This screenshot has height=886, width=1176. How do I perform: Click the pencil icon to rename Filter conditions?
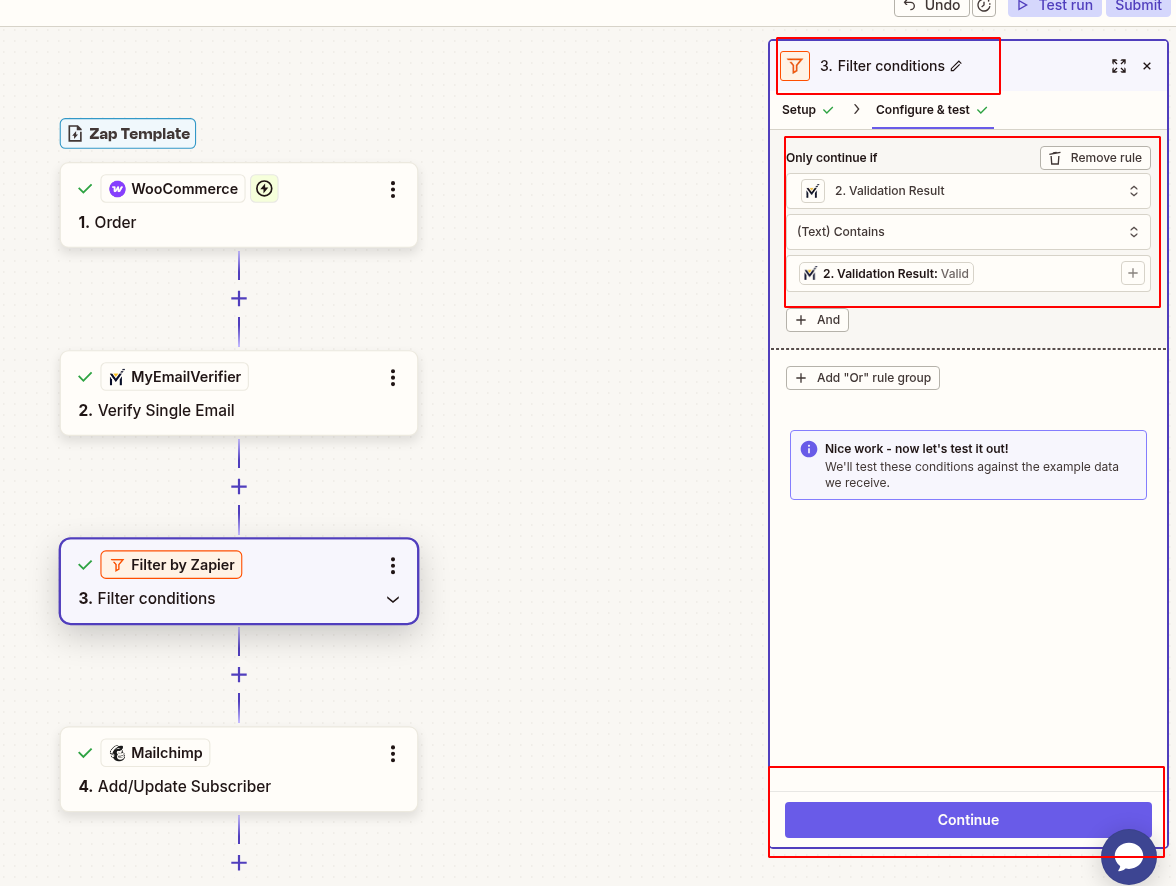[958, 65]
